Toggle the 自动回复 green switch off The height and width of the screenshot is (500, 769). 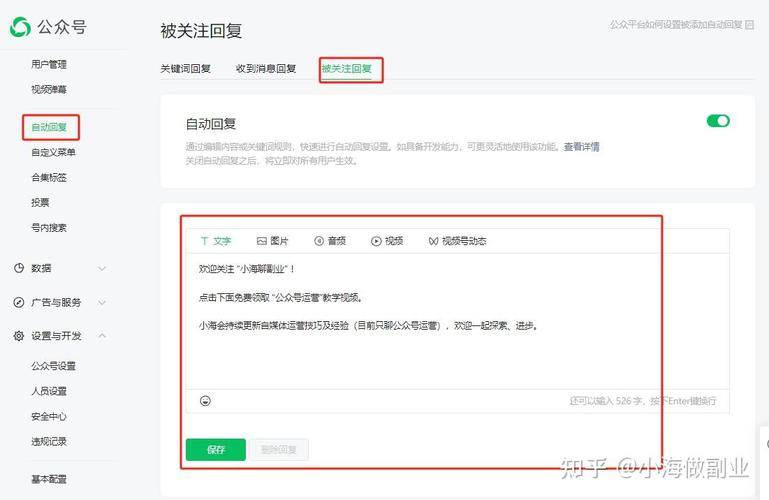click(x=718, y=121)
